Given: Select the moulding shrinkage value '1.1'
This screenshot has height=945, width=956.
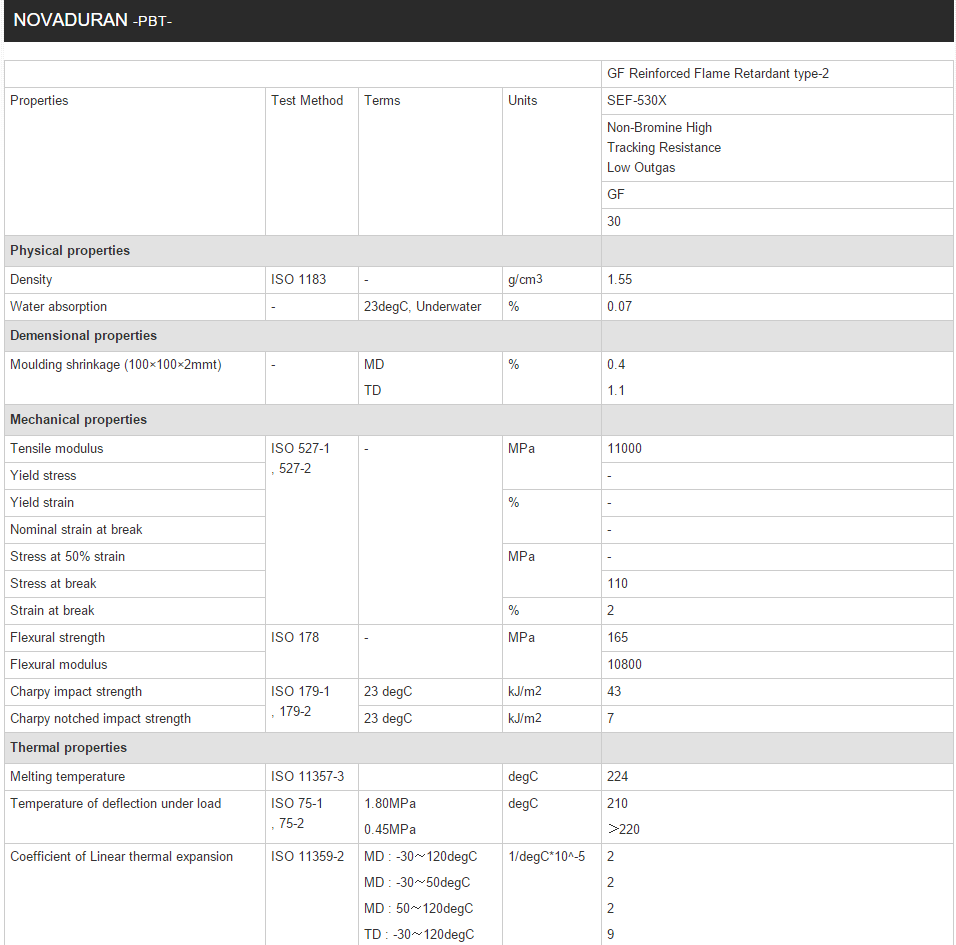Looking at the screenshot, I should click(x=616, y=391).
